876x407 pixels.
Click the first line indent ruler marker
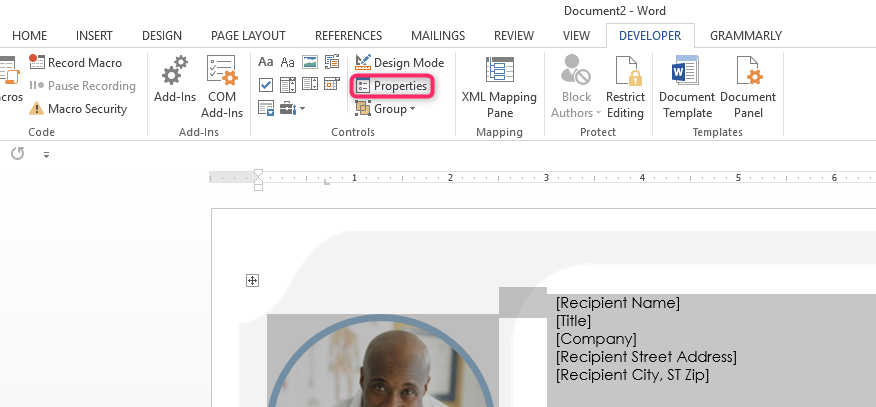click(x=258, y=173)
